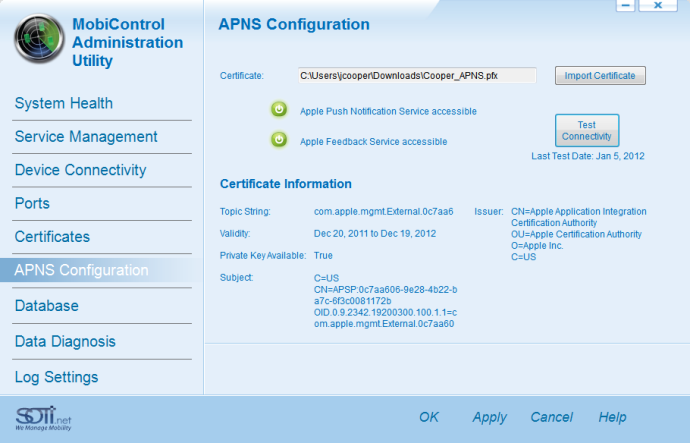This screenshot has height=443, width=690.
Task: Open the Database section
Action: pos(47,306)
